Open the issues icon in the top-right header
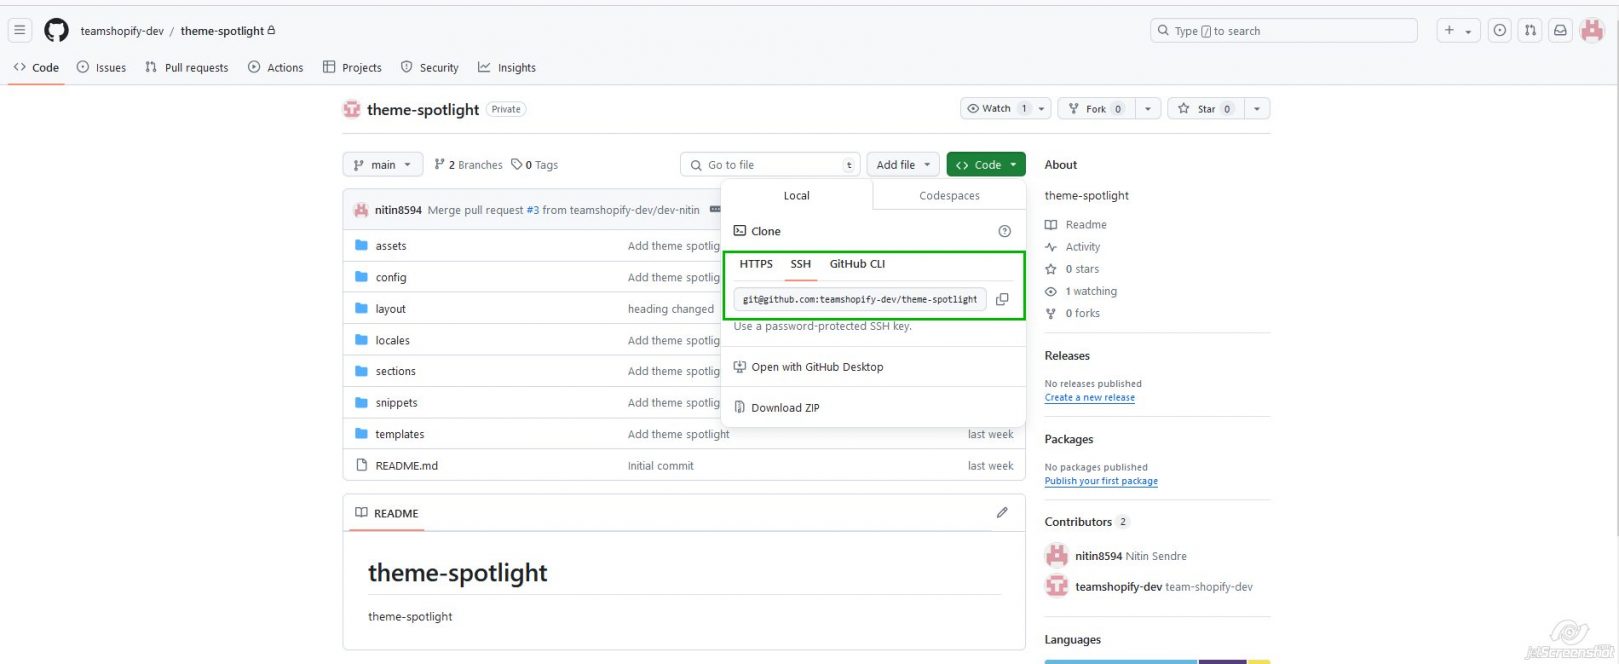Viewport: 1619px width, 664px height. pyautogui.click(x=1499, y=31)
